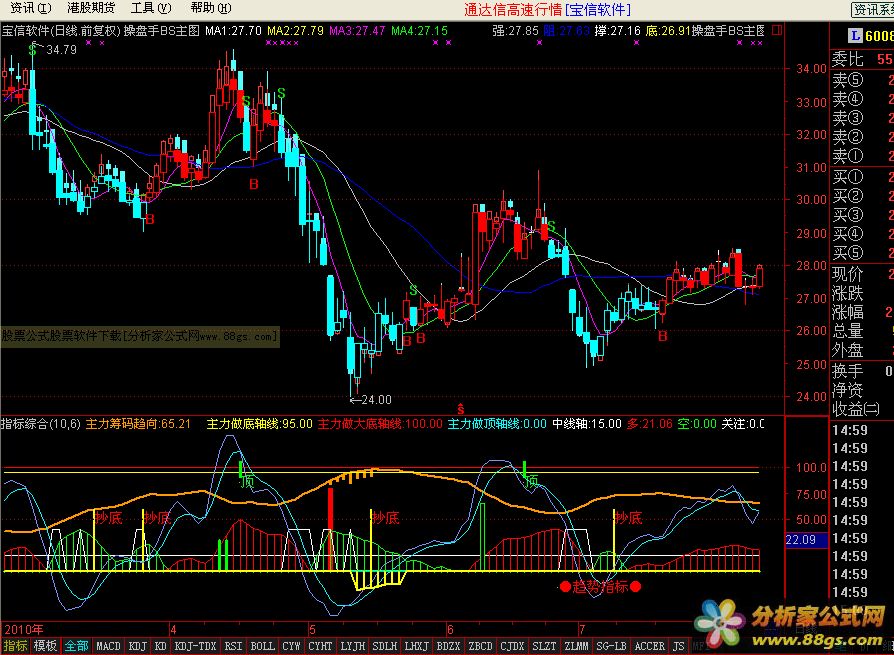Click the 中线轴:15.00 label

[587, 424]
